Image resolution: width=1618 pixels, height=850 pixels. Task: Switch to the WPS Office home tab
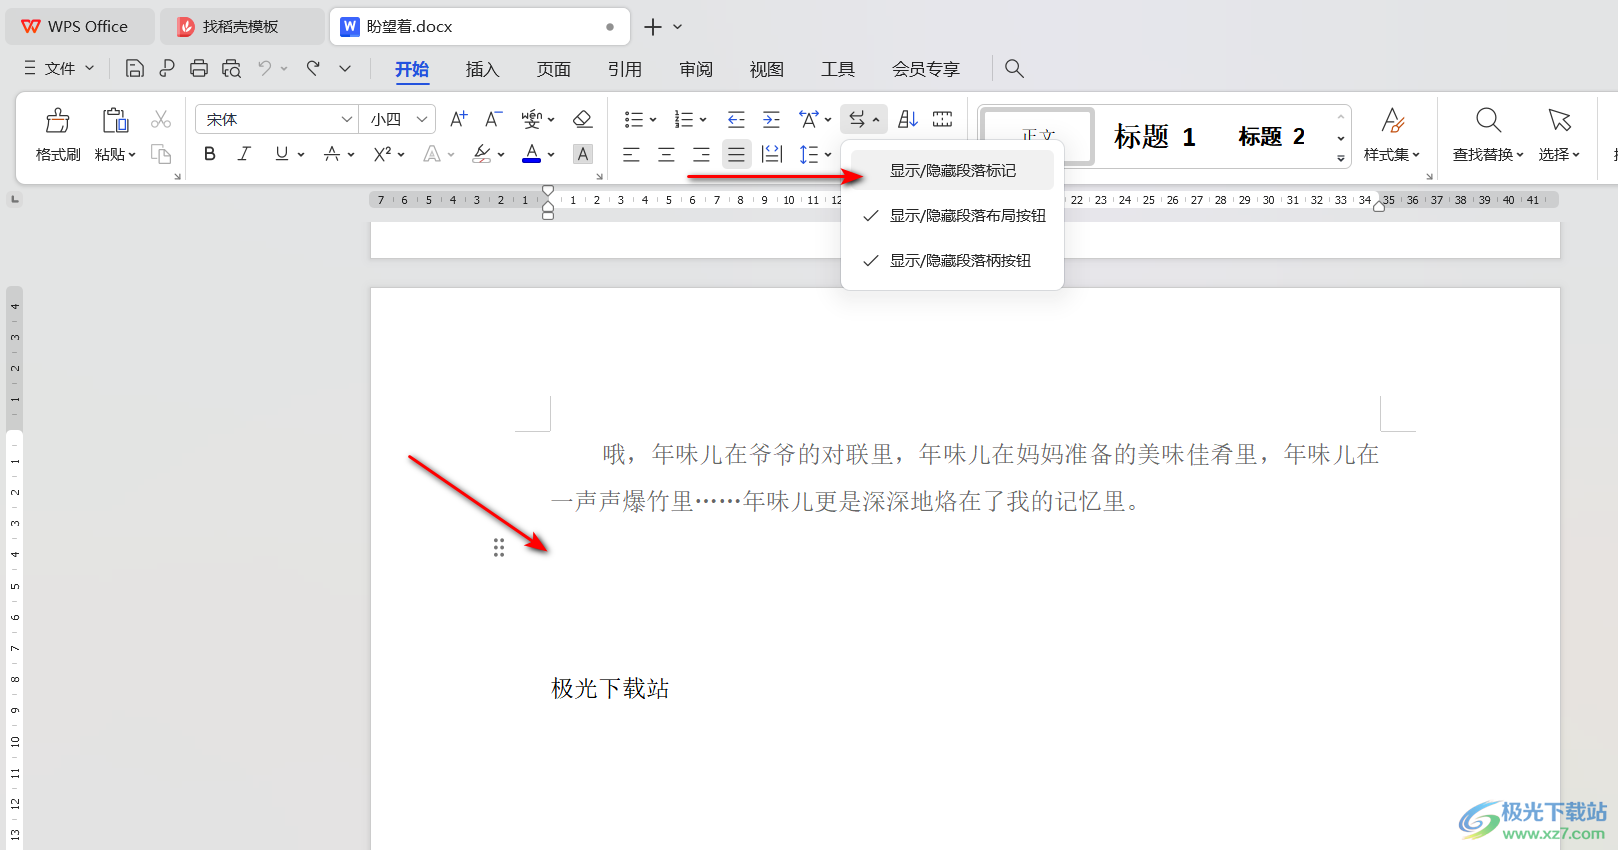[x=80, y=27]
